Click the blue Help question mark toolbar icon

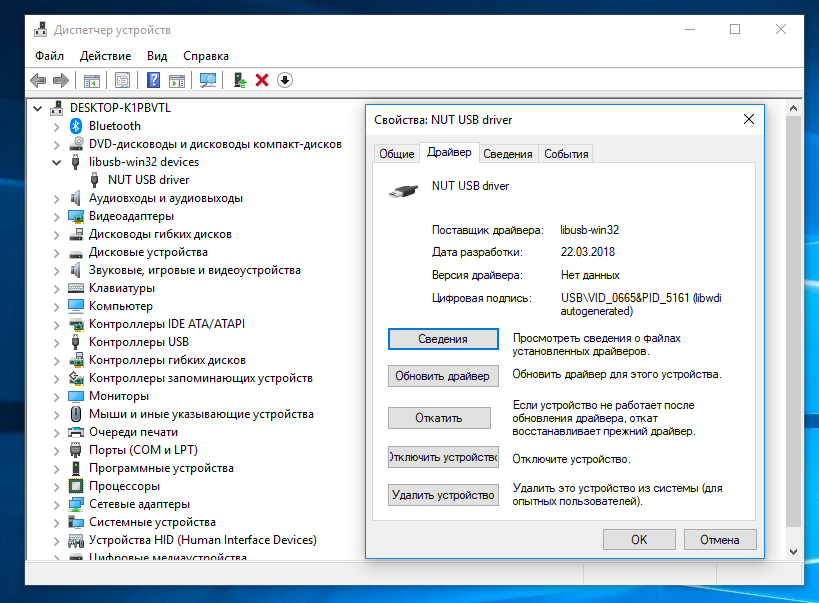point(154,80)
